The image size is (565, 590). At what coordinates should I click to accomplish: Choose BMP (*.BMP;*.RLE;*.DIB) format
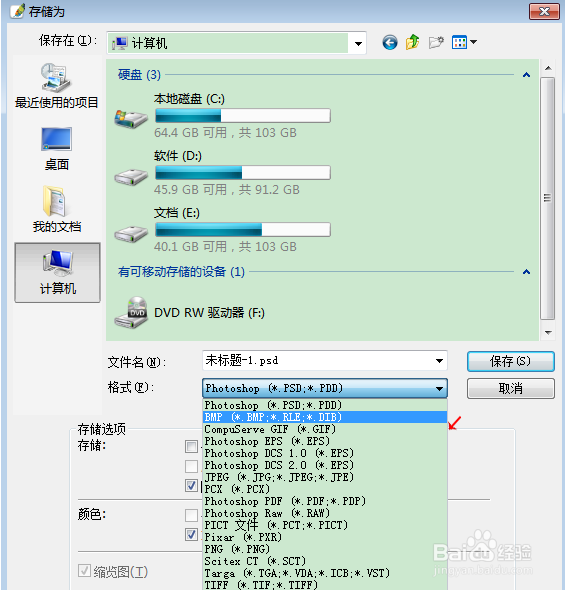(325, 417)
